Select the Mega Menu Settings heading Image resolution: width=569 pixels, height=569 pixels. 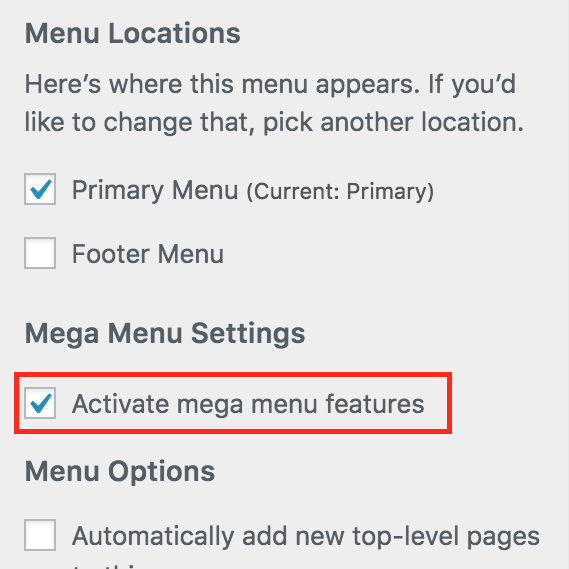click(x=165, y=334)
